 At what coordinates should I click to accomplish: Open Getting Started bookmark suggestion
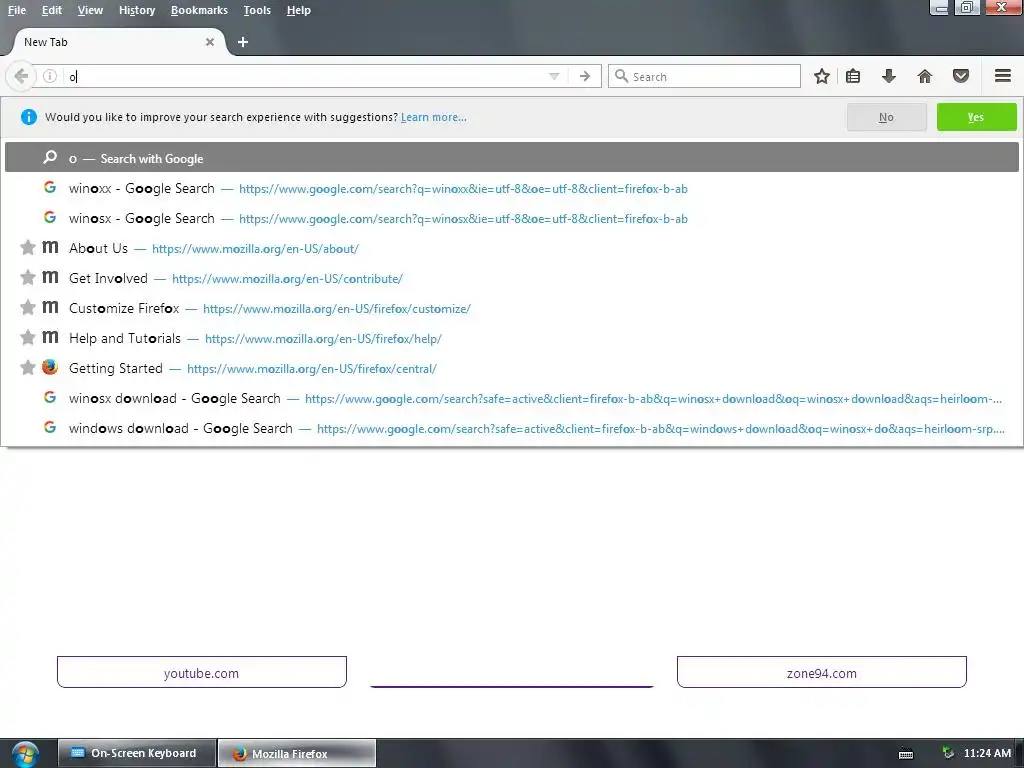coord(511,369)
